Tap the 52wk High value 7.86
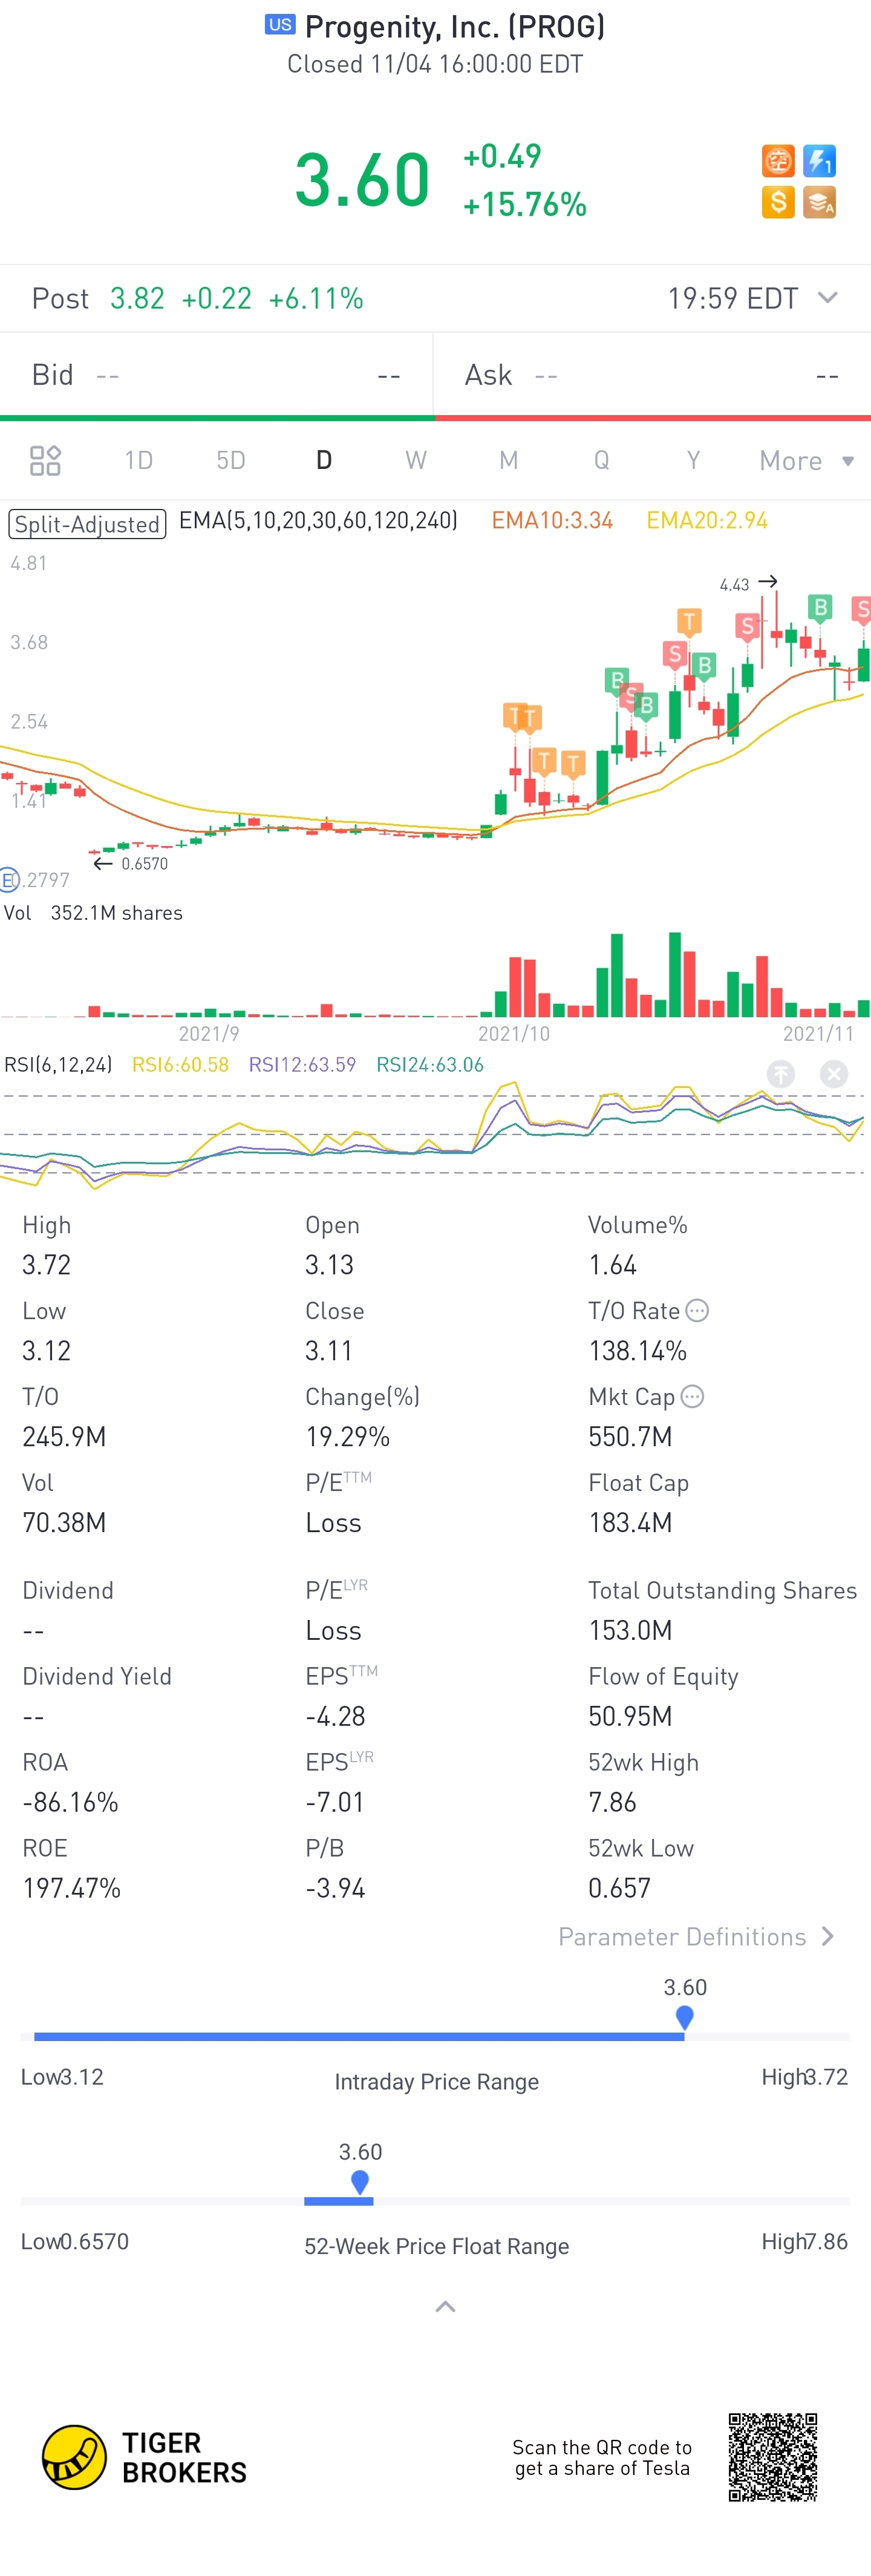The width and height of the screenshot is (871, 2576). [x=612, y=1802]
